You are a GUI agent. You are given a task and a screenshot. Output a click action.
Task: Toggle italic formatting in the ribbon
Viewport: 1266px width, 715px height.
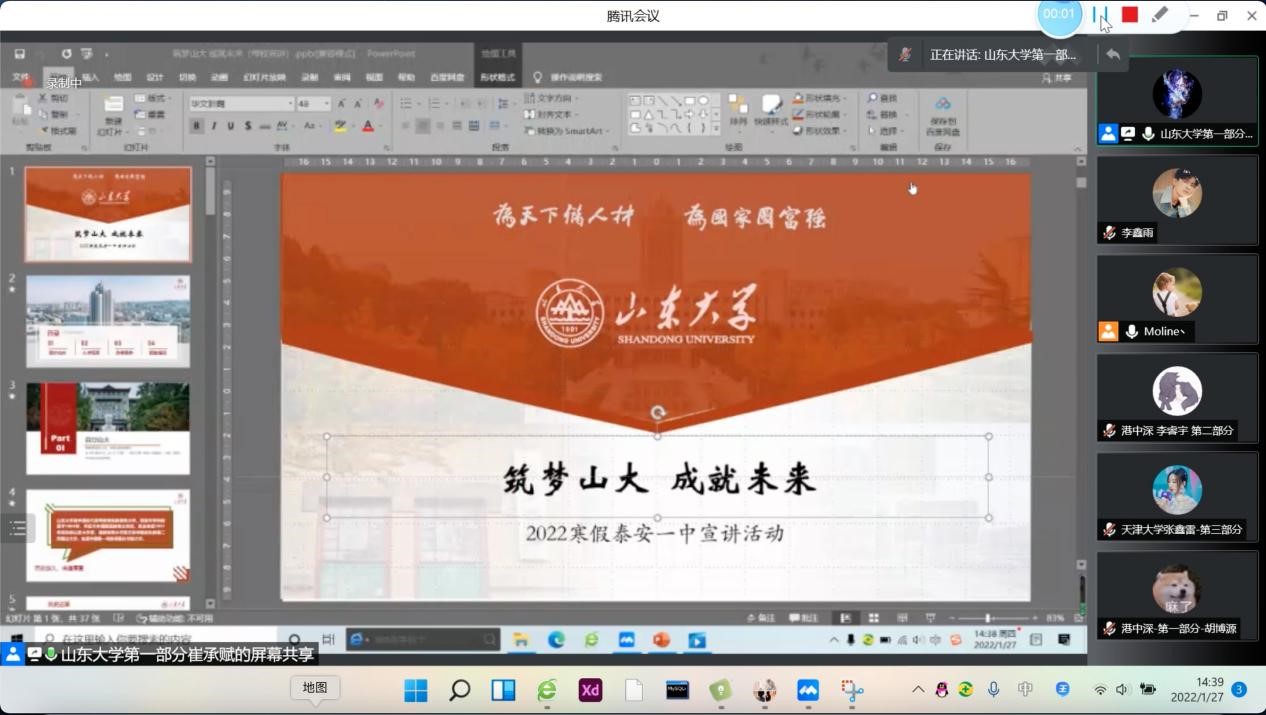tap(214, 126)
